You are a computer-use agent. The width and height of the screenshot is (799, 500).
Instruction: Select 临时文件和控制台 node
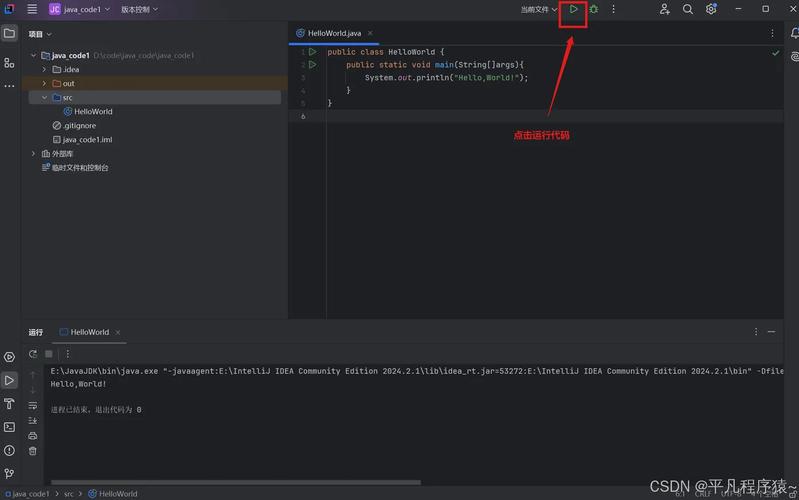pyautogui.click(x=75, y=167)
